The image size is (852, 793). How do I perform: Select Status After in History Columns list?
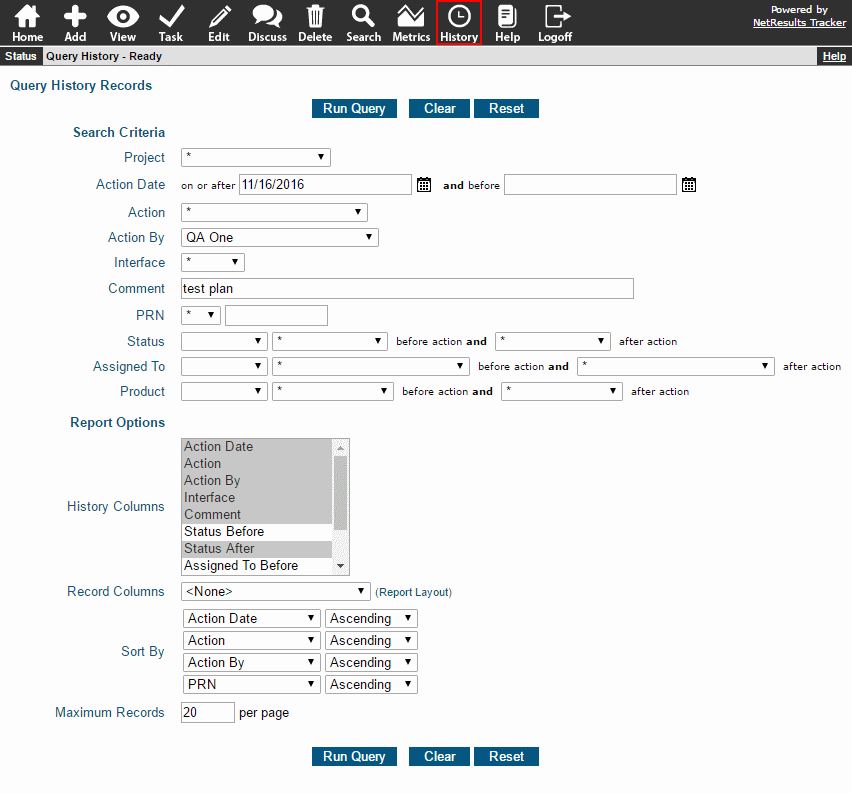click(257, 548)
